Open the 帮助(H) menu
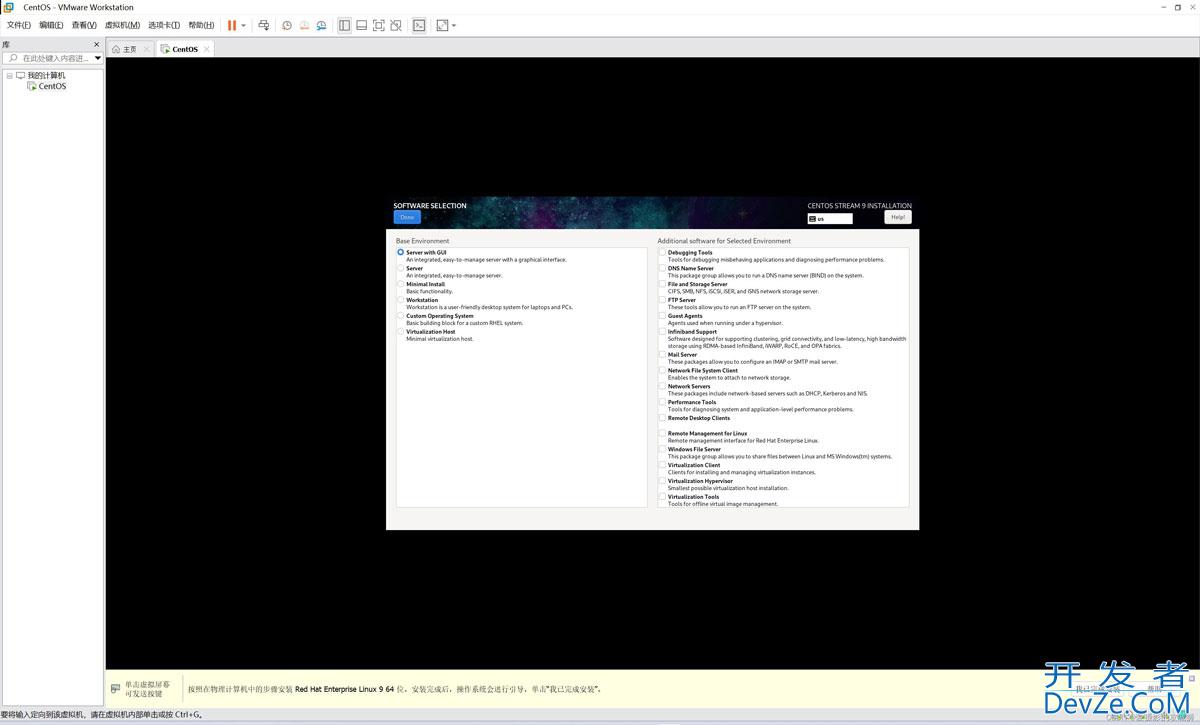The height and width of the screenshot is (725, 1200). click(201, 25)
